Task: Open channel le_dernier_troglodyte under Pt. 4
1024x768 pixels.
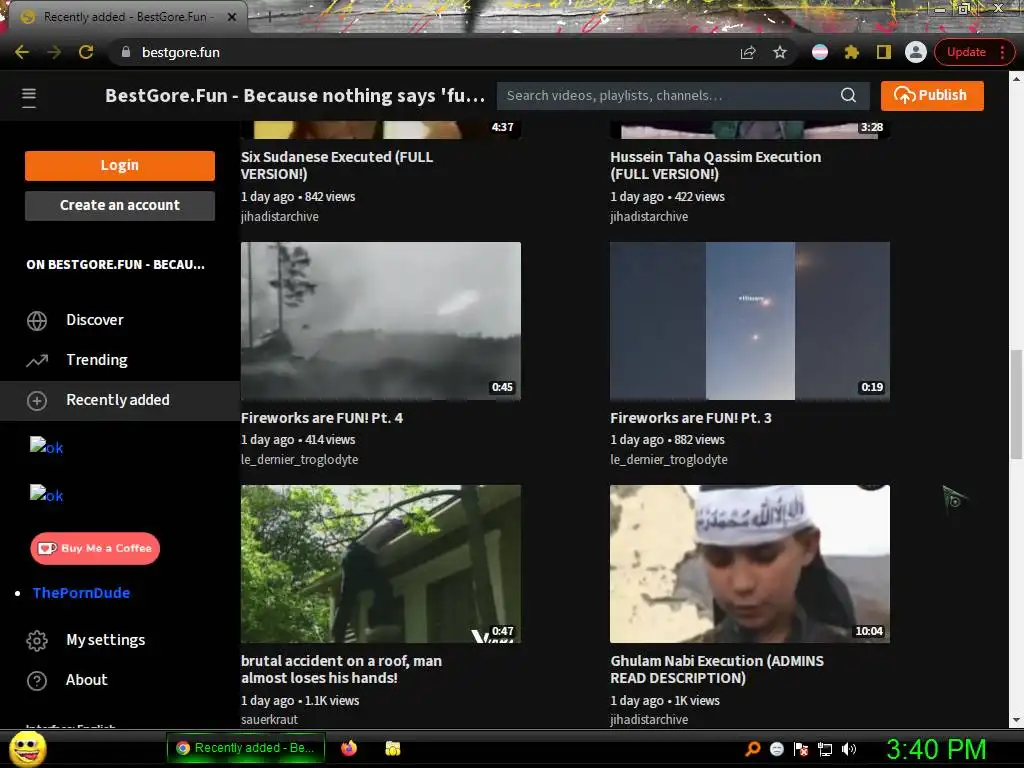Action: coord(299,459)
